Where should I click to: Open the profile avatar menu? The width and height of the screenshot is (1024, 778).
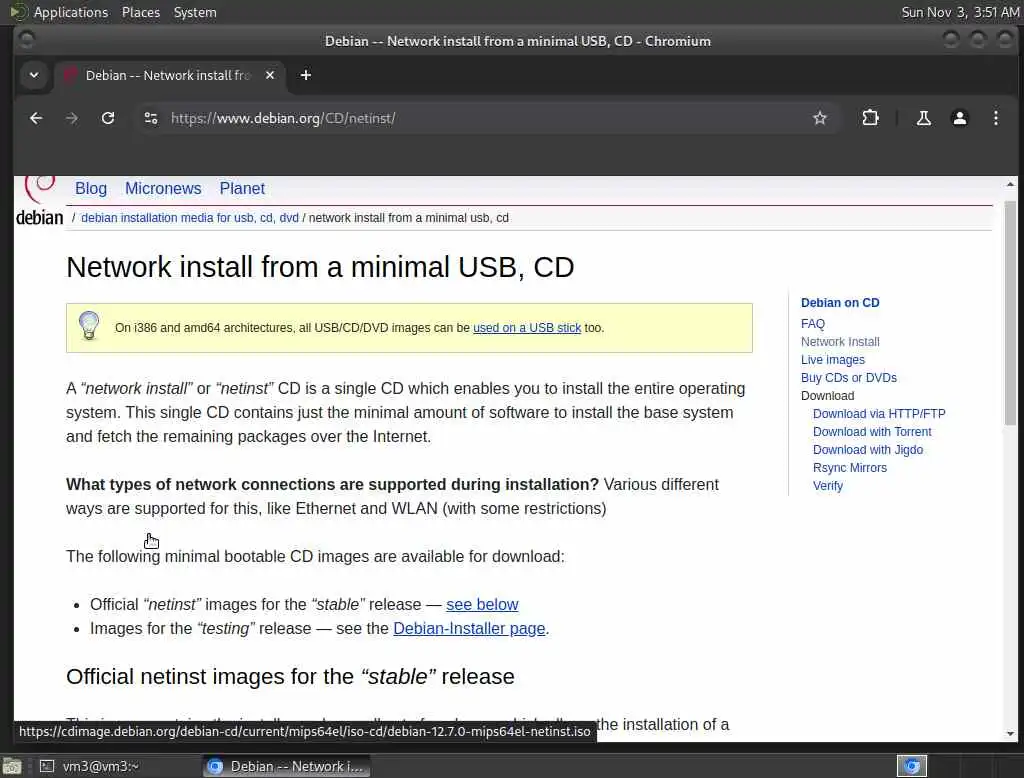[x=959, y=118]
